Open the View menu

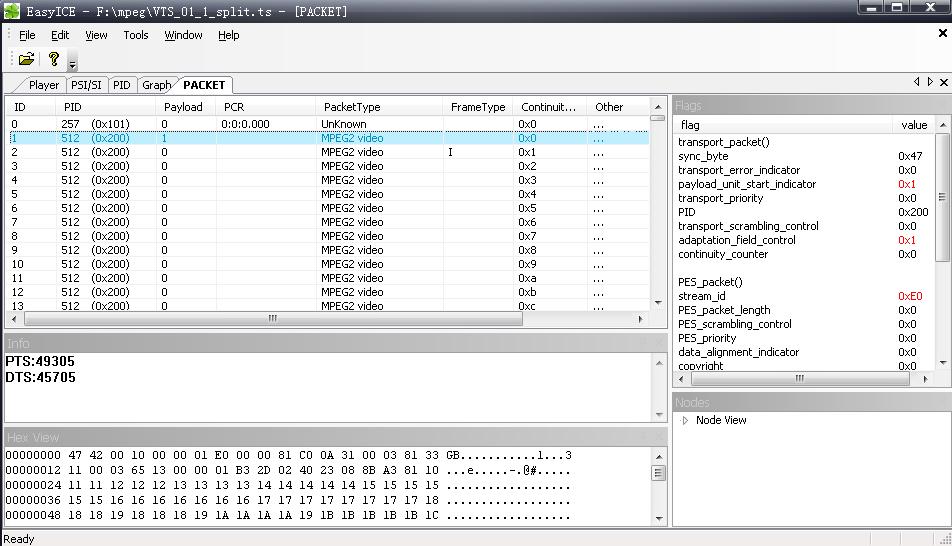[96, 35]
